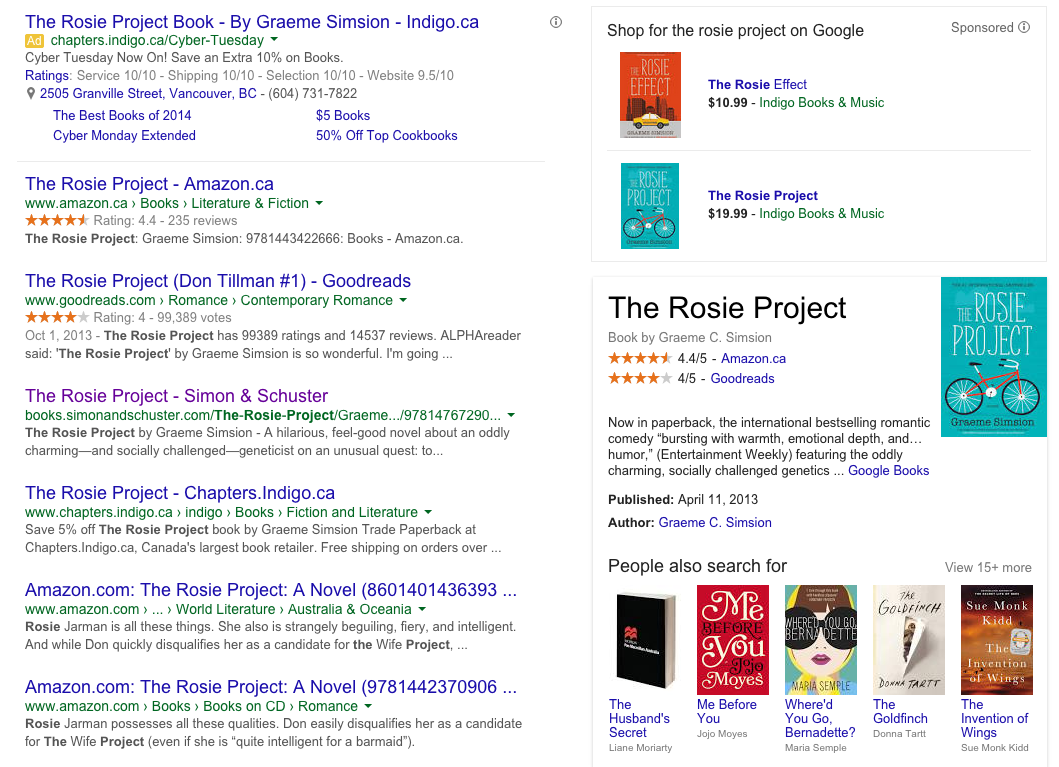Open The Rosie Project shopping cover thumbnail
This screenshot has width=1059, height=767.
pos(649,206)
